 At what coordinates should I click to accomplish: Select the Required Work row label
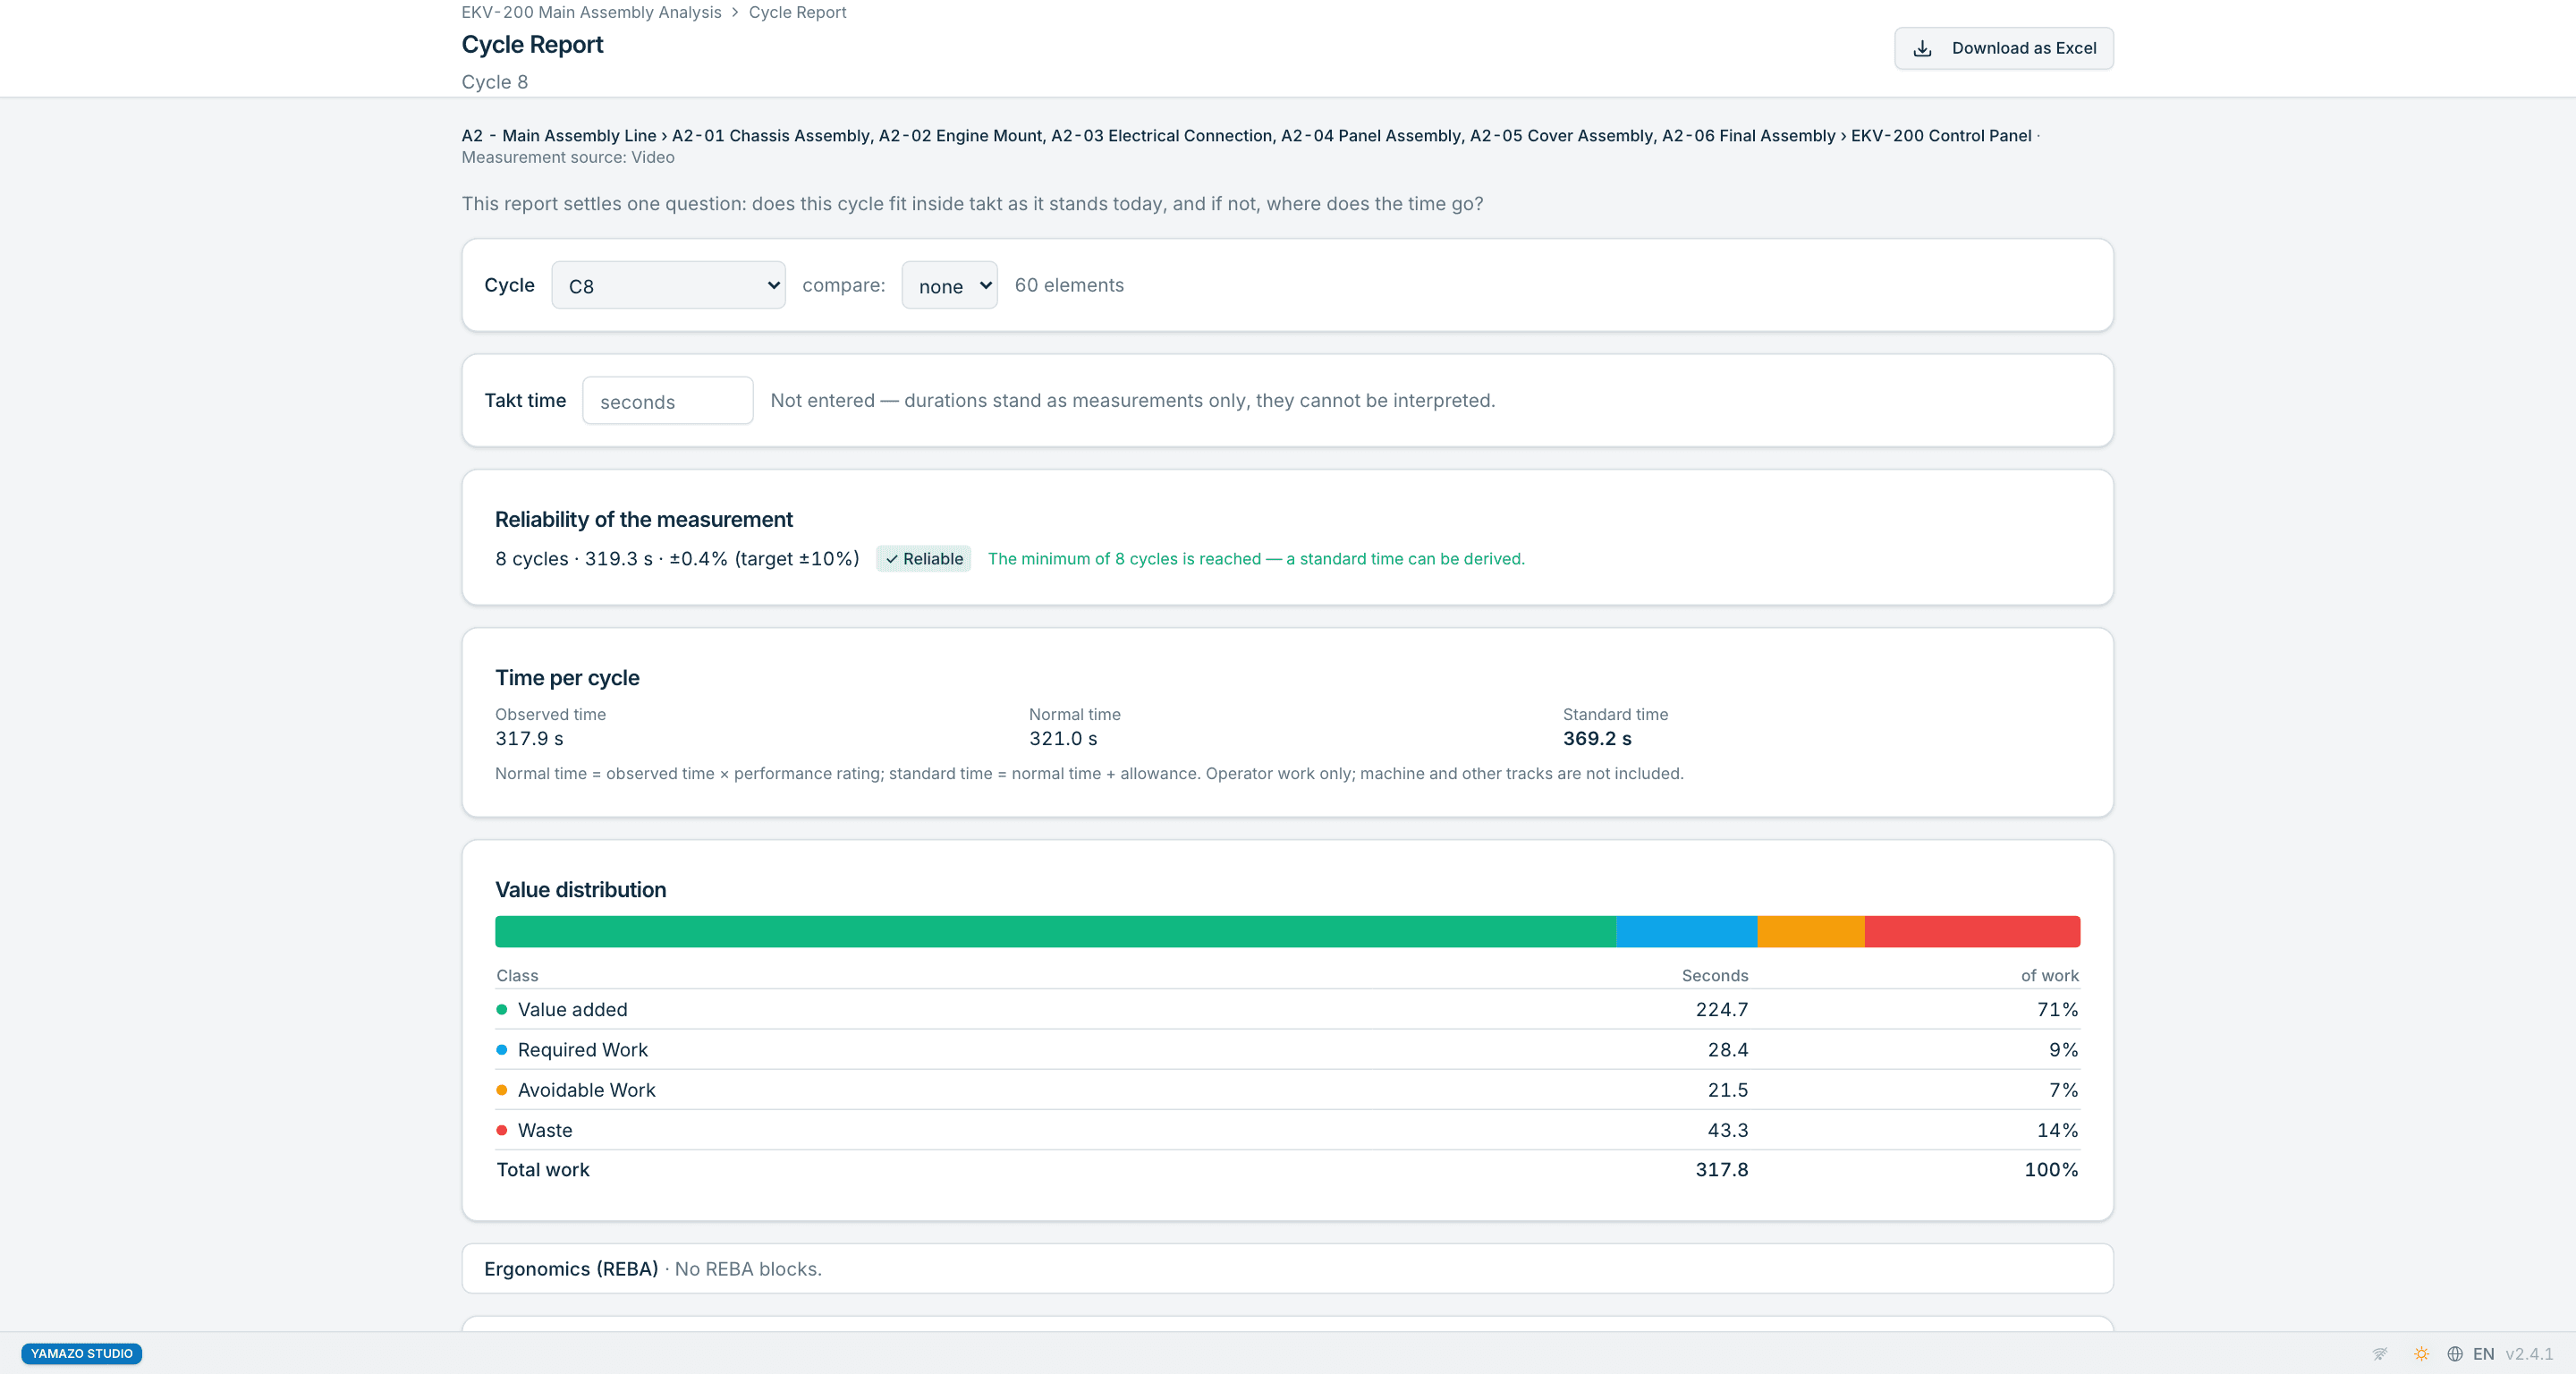point(582,1050)
